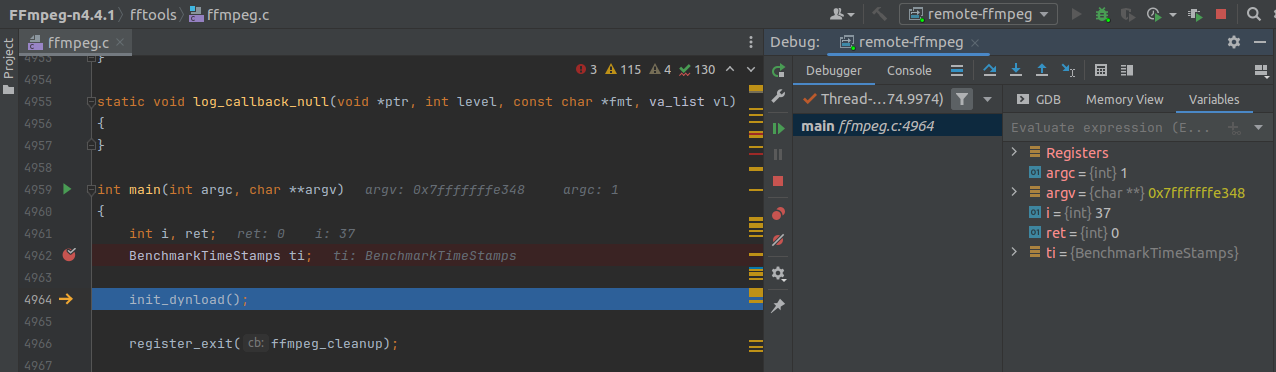
Task: Switch to the Memory View tab
Action: (x=1125, y=99)
